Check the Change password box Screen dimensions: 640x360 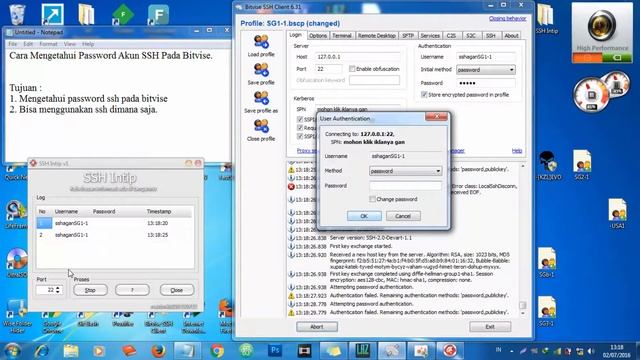pos(372,199)
